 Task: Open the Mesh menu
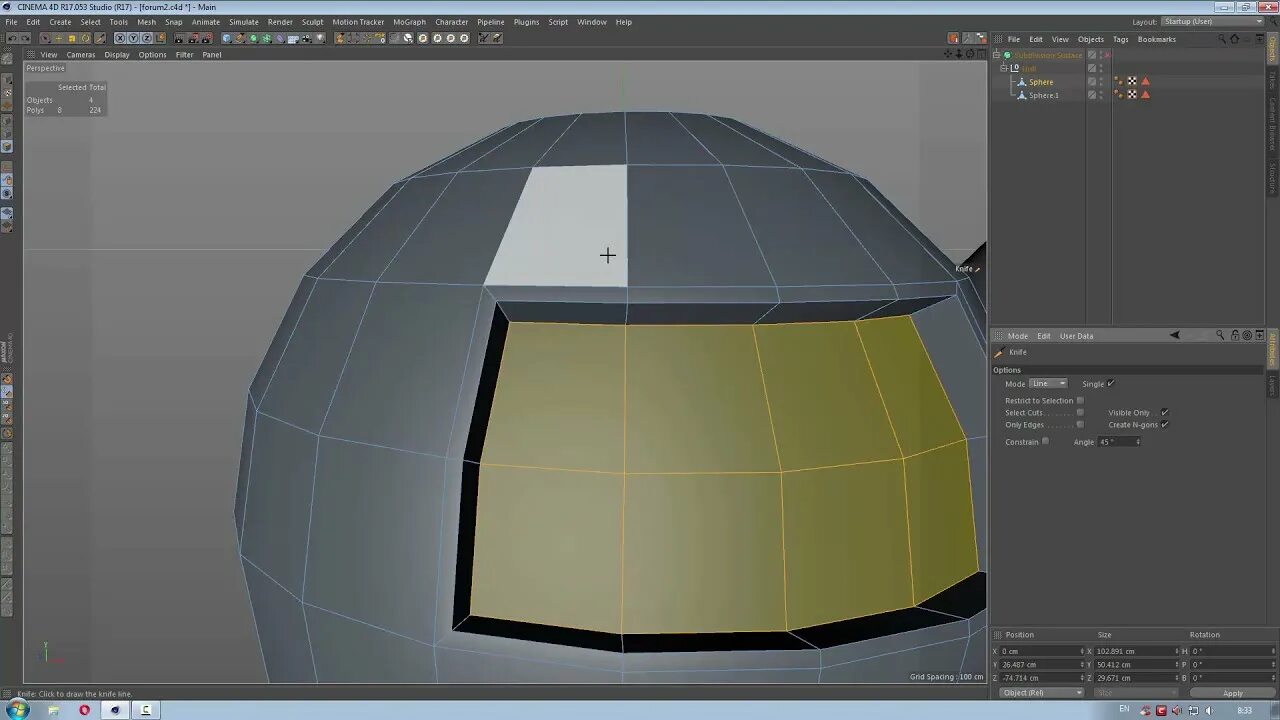pos(146,22)
